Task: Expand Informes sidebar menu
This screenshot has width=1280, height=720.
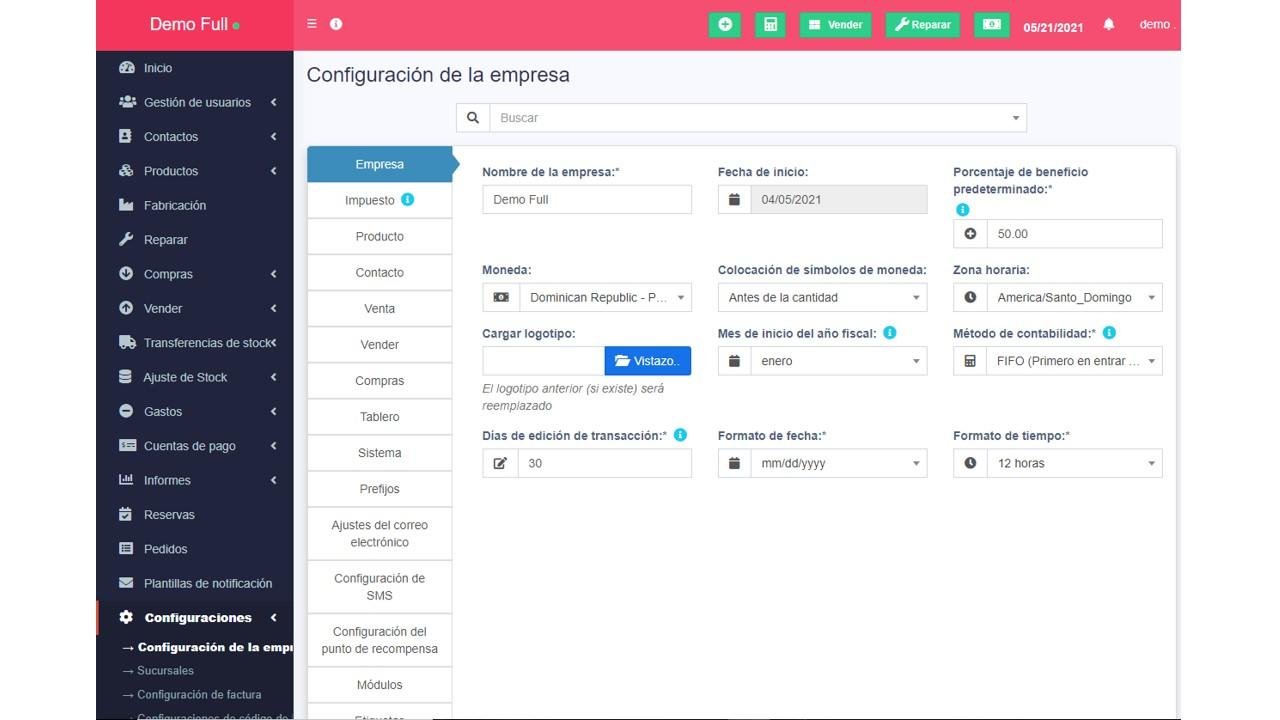Action: pyautogui.click(x=195, y=480)
